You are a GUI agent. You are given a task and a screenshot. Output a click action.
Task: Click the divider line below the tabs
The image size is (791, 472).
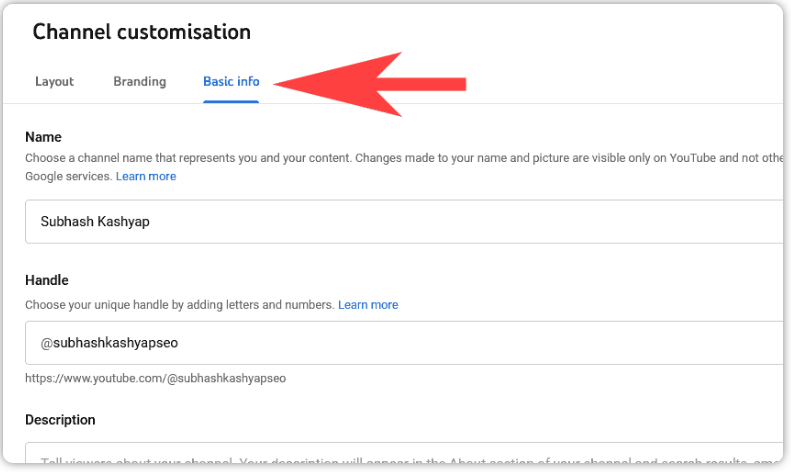tap(393, 104)
